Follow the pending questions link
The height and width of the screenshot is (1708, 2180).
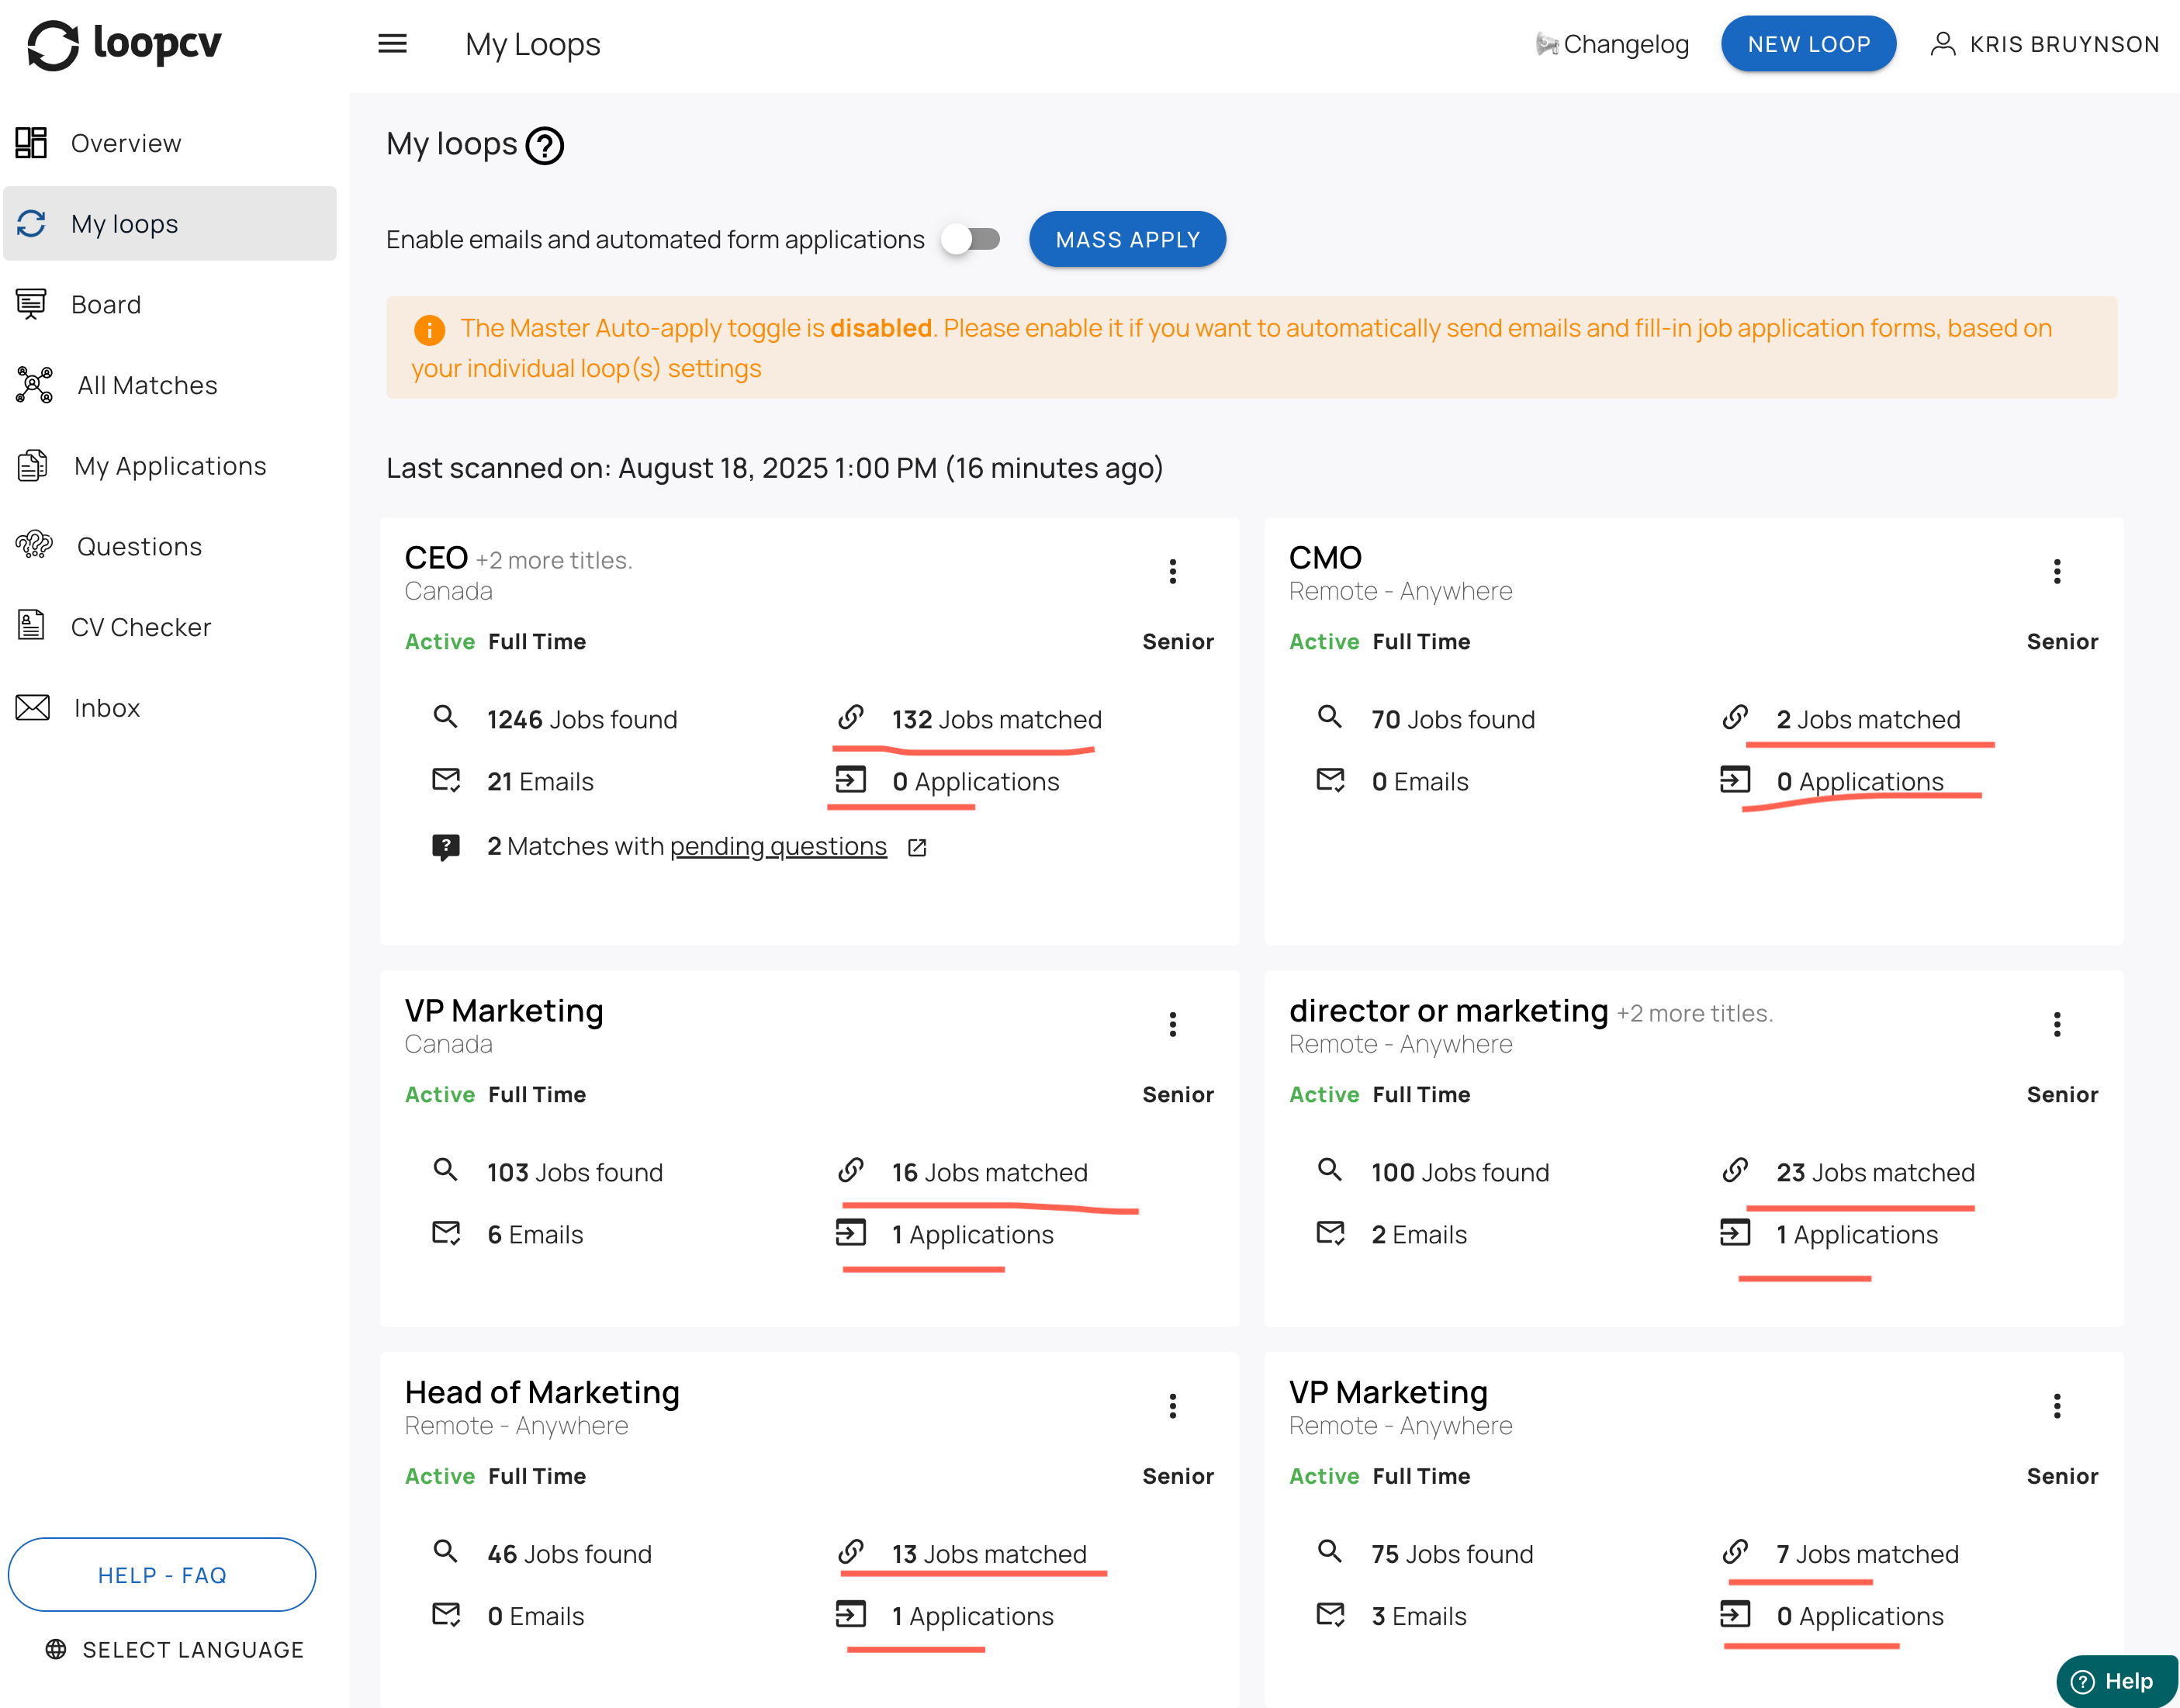click(x=778, y=847)
